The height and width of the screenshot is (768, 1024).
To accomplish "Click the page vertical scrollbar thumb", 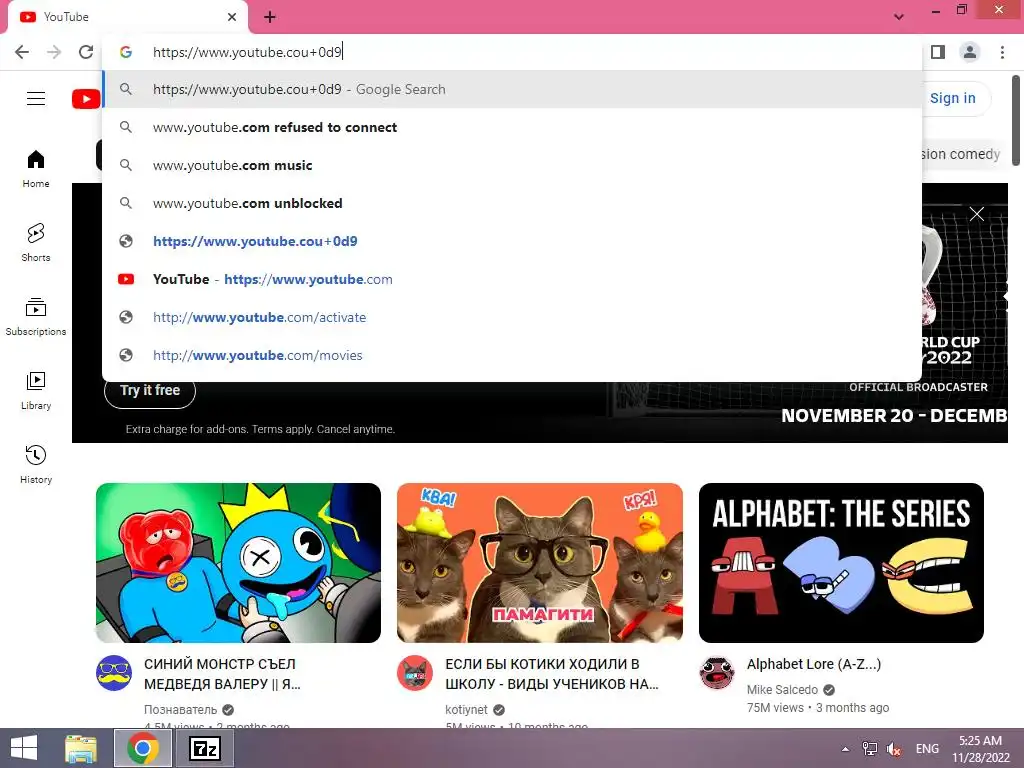I will coord(1016,121).
